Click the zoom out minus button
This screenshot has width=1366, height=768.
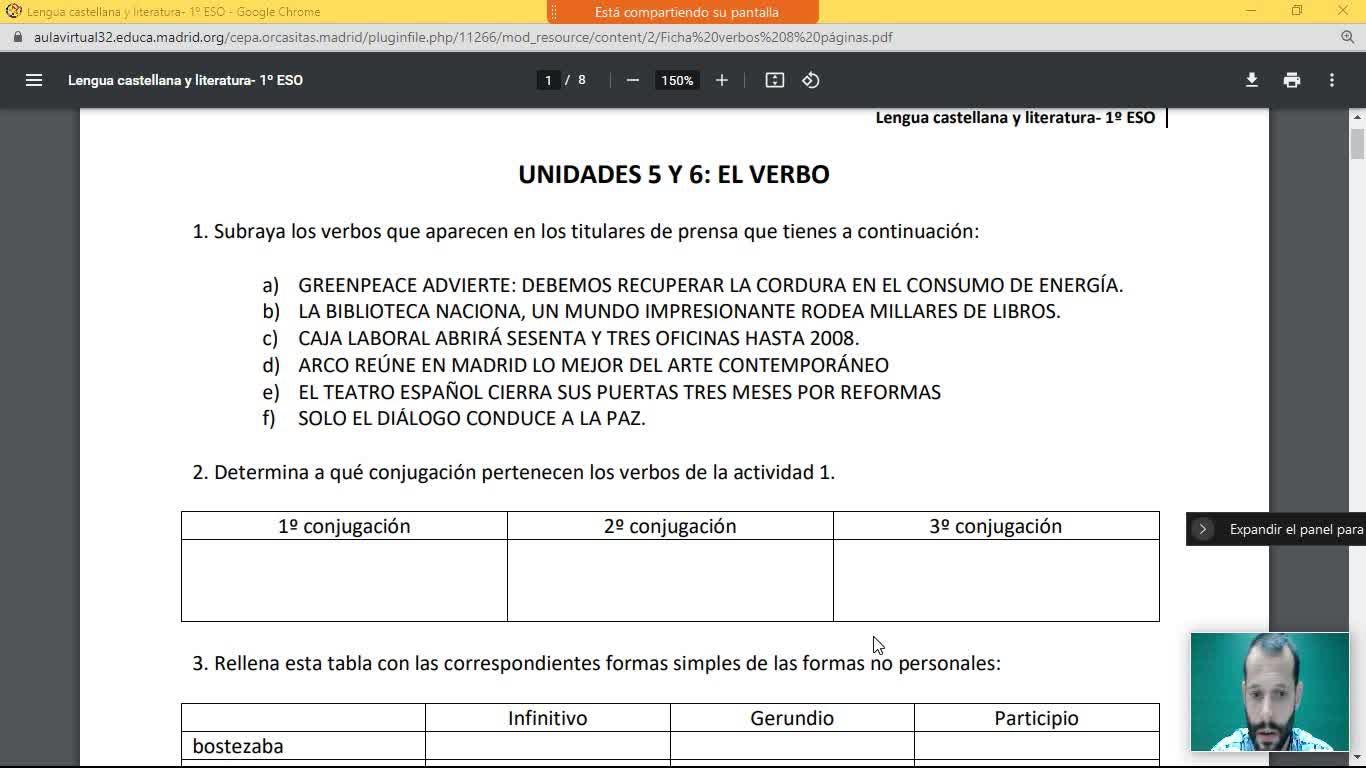(632, 80)
